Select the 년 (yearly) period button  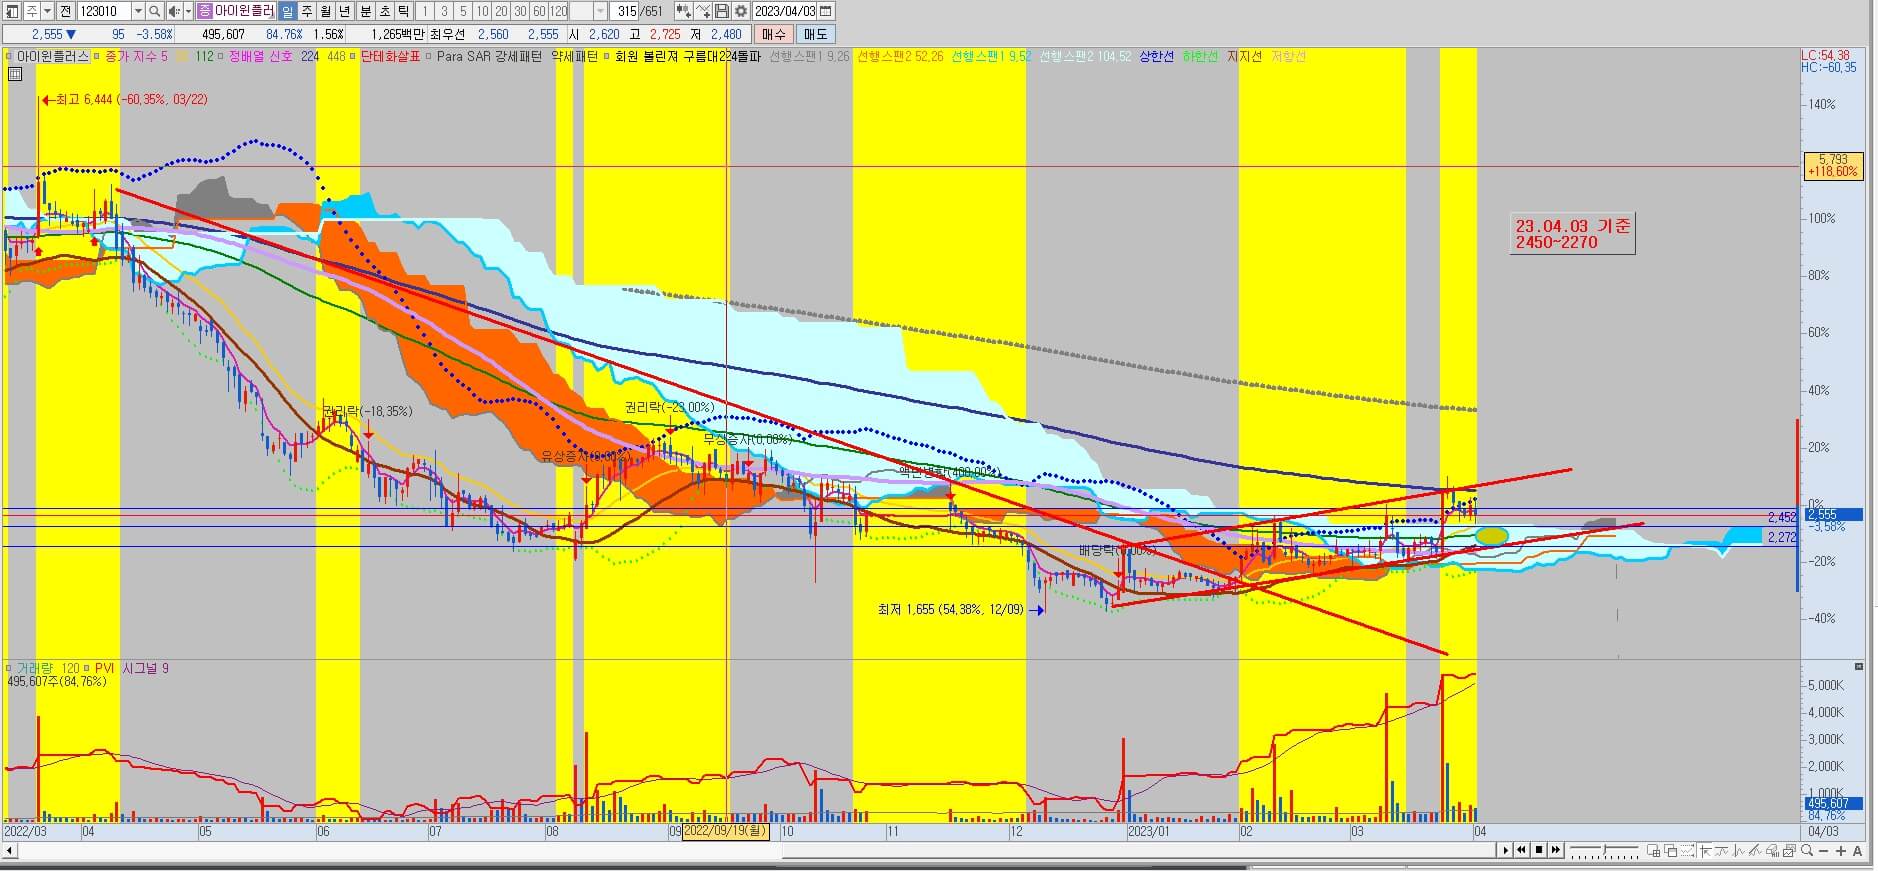(x=344, y=11)
